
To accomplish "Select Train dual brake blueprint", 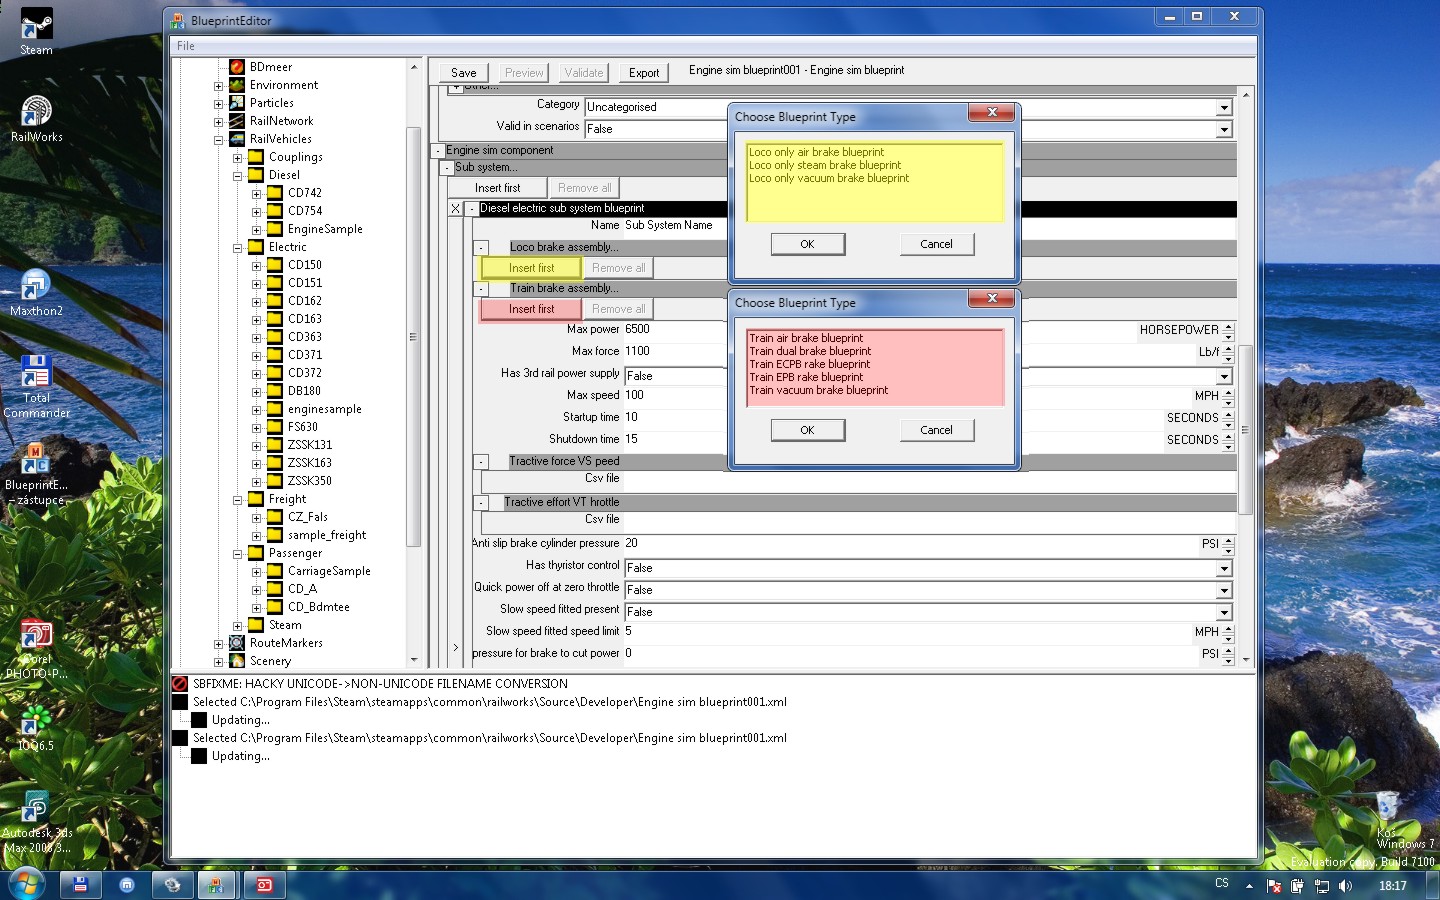I will (810, 351).
